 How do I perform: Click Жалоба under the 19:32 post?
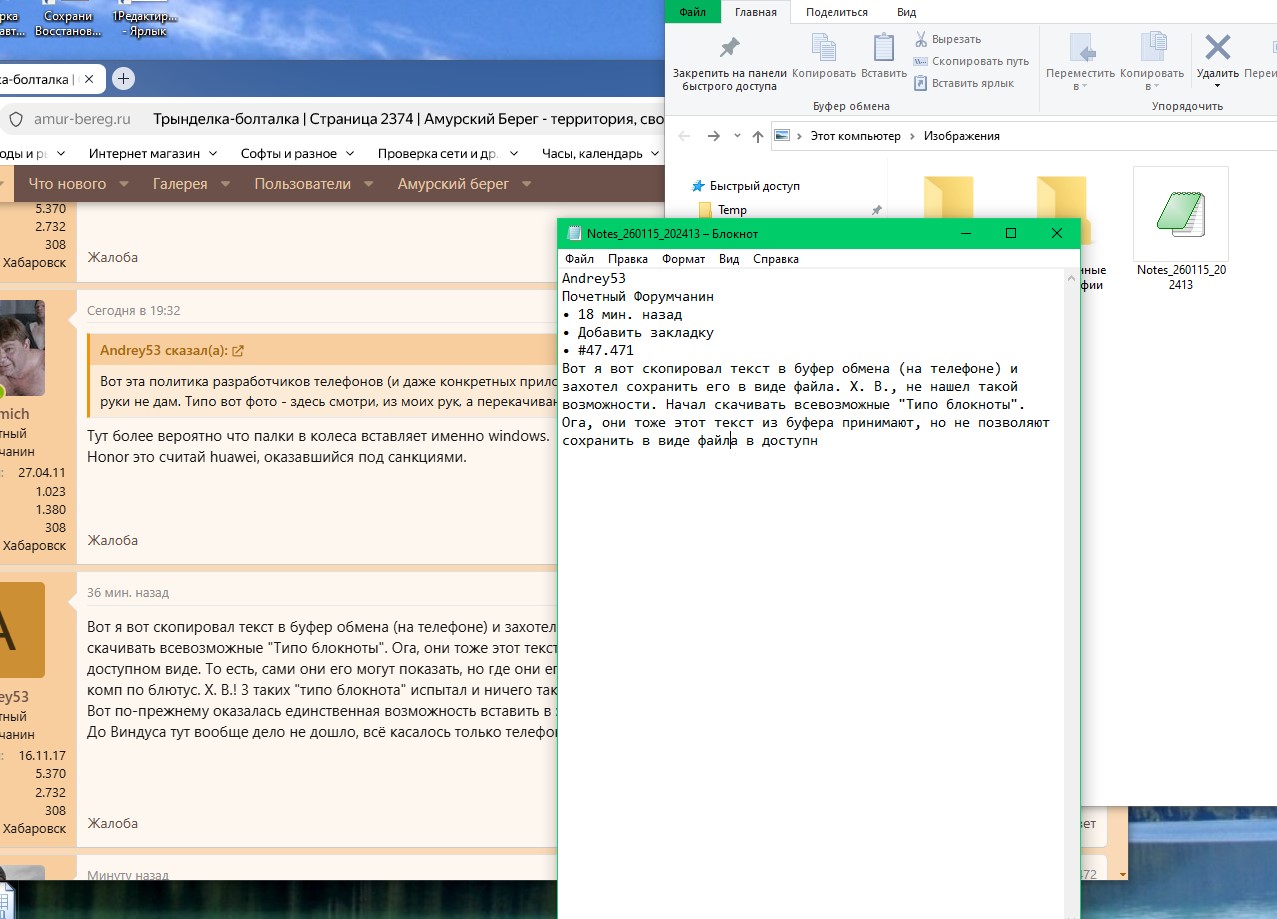click(112, 540)
